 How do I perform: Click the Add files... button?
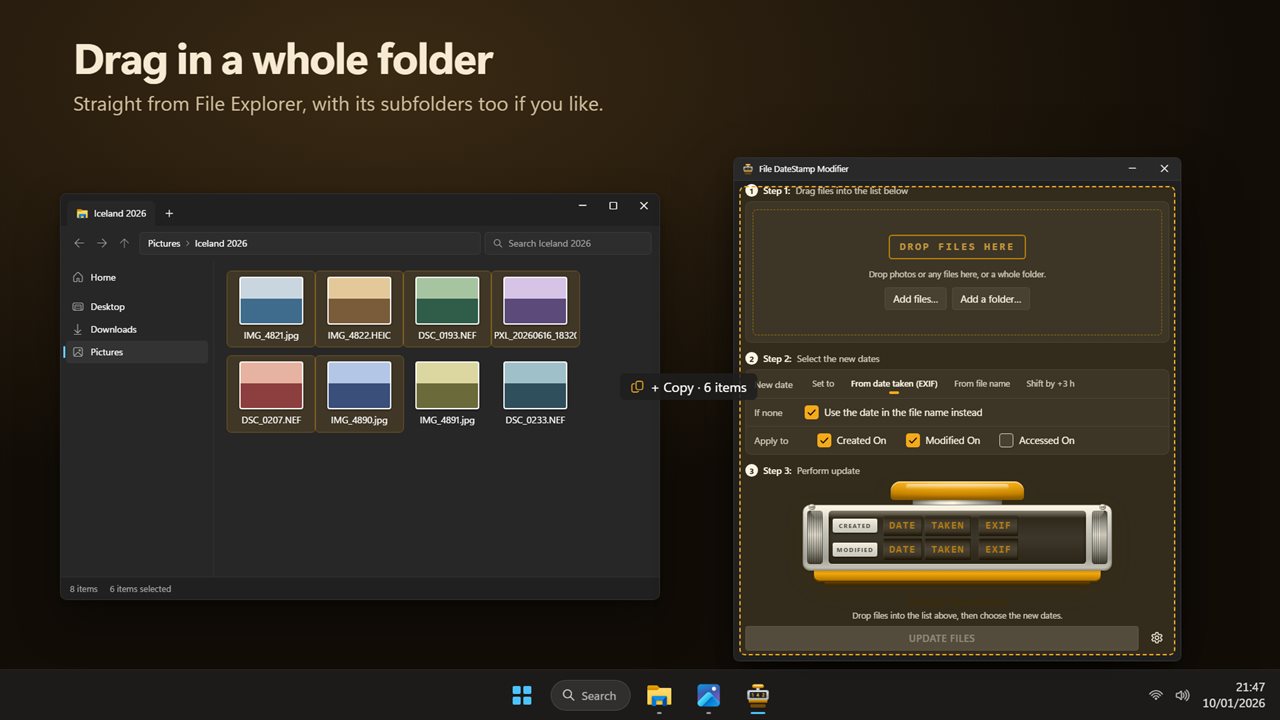(915, 299)
